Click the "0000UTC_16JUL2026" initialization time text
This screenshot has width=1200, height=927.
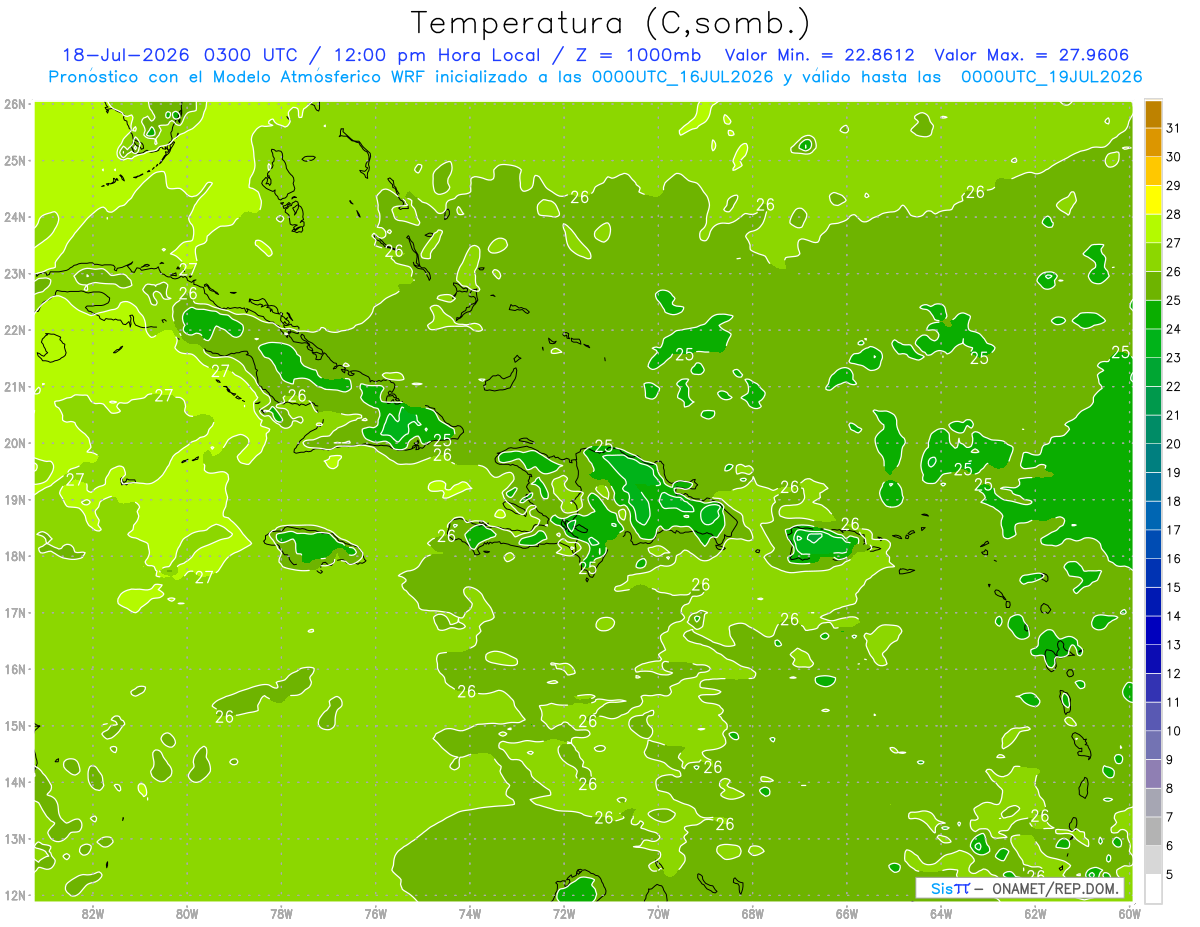[682, 76]
